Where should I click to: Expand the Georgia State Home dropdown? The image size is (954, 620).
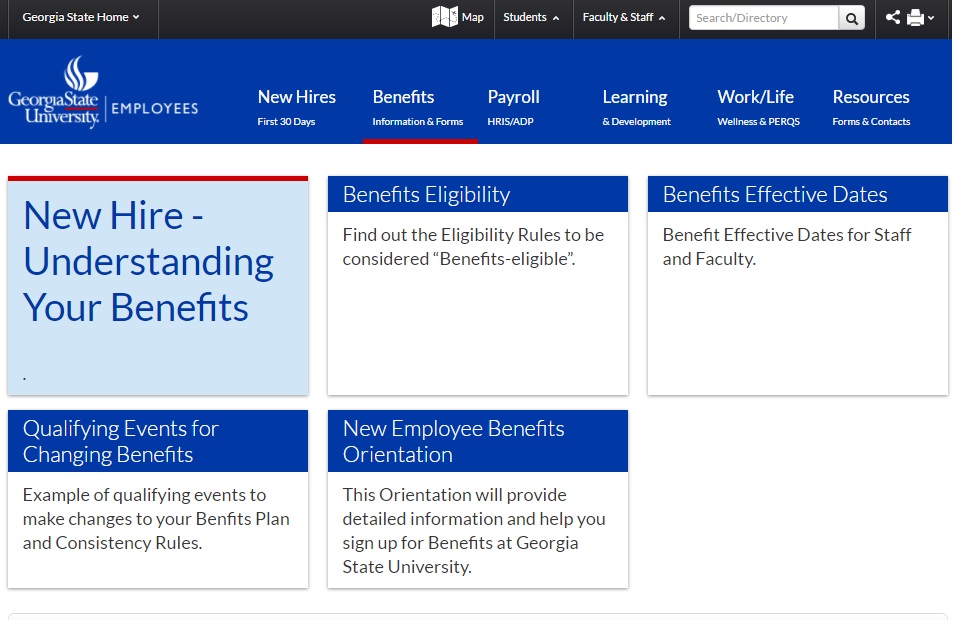(81, 17)
